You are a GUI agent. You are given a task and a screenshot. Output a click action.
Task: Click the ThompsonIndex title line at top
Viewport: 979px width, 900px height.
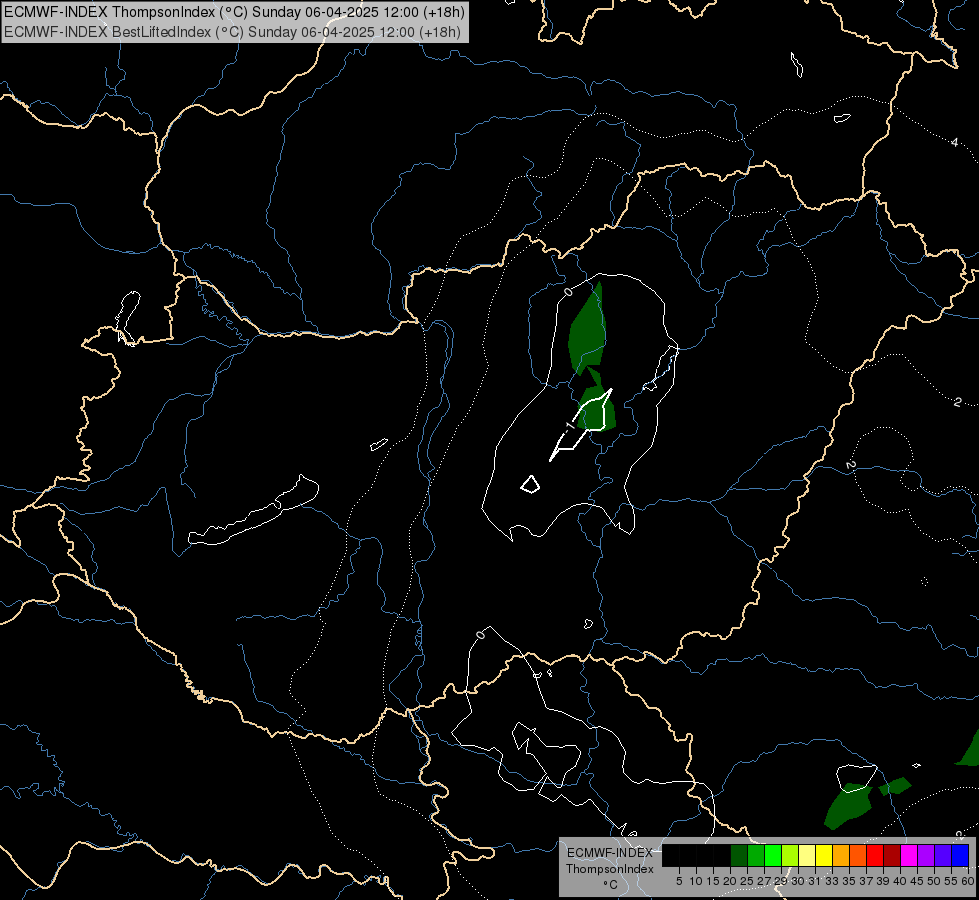pyautogui.click(x=234, y=12)
